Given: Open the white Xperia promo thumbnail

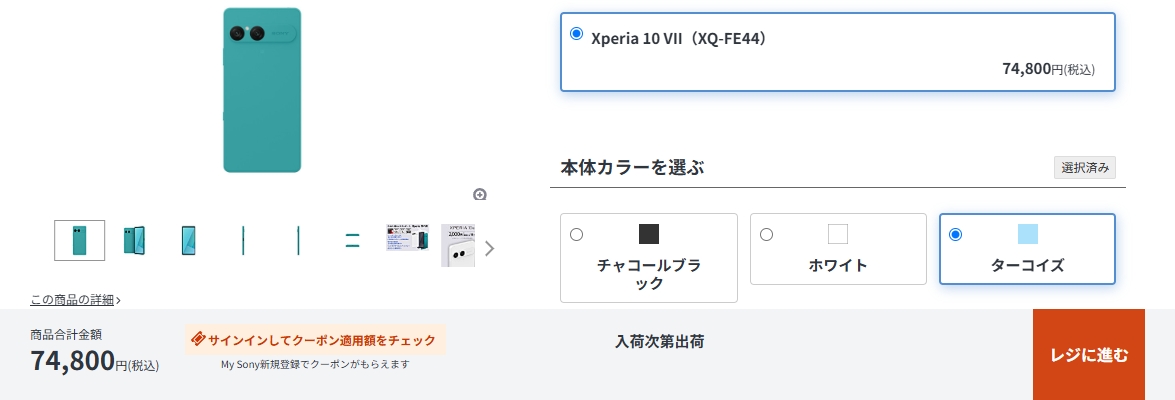Looking at the screenshot, I should click(458, 244).
